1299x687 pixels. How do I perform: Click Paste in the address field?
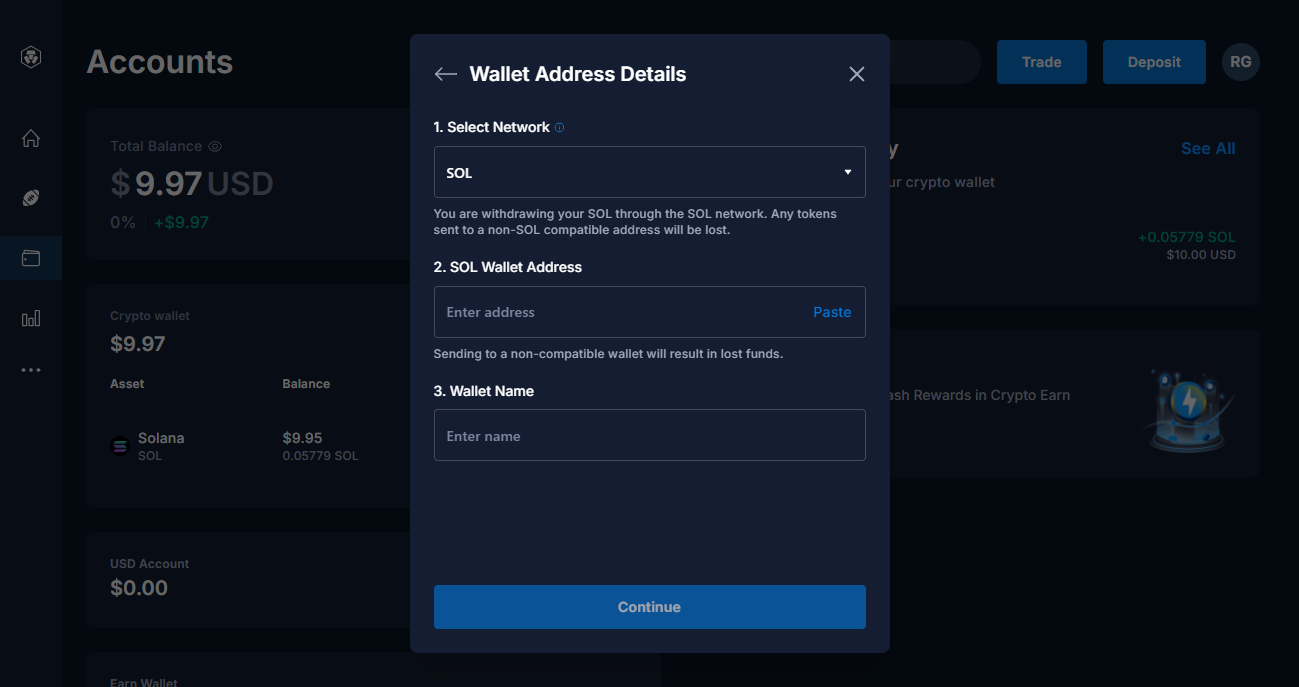(832, 312)
